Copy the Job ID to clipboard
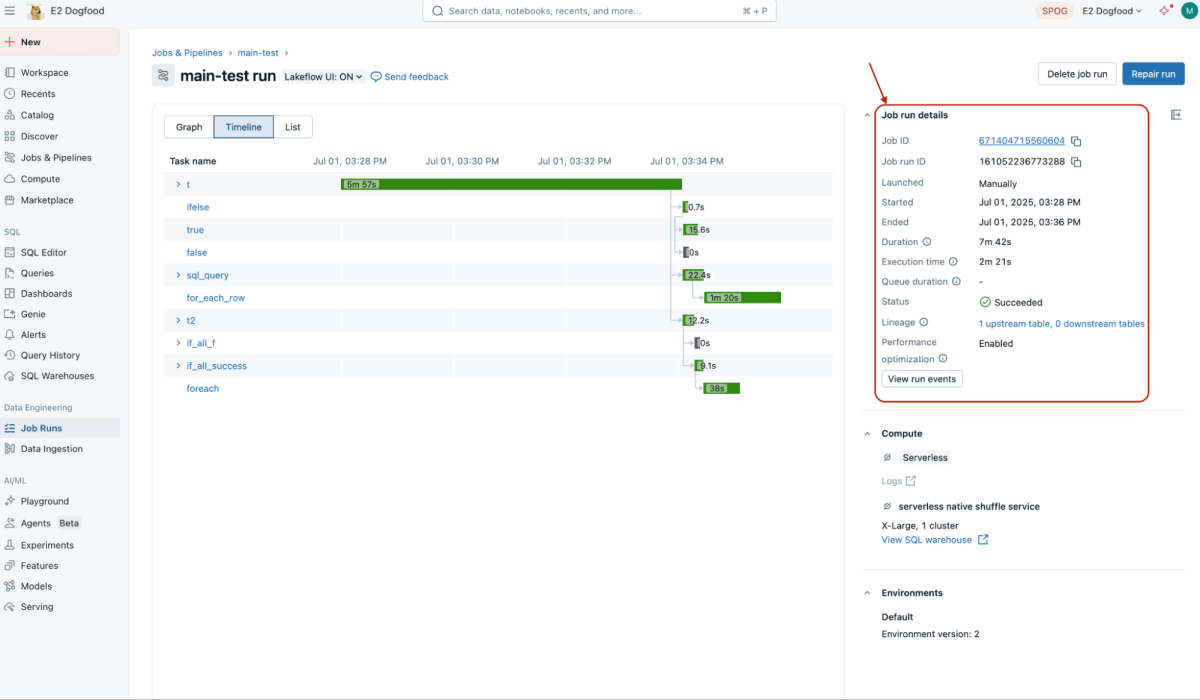The height and width of the screenshot is (700, 1200). pyautogui.click(x=1077, y=142)
